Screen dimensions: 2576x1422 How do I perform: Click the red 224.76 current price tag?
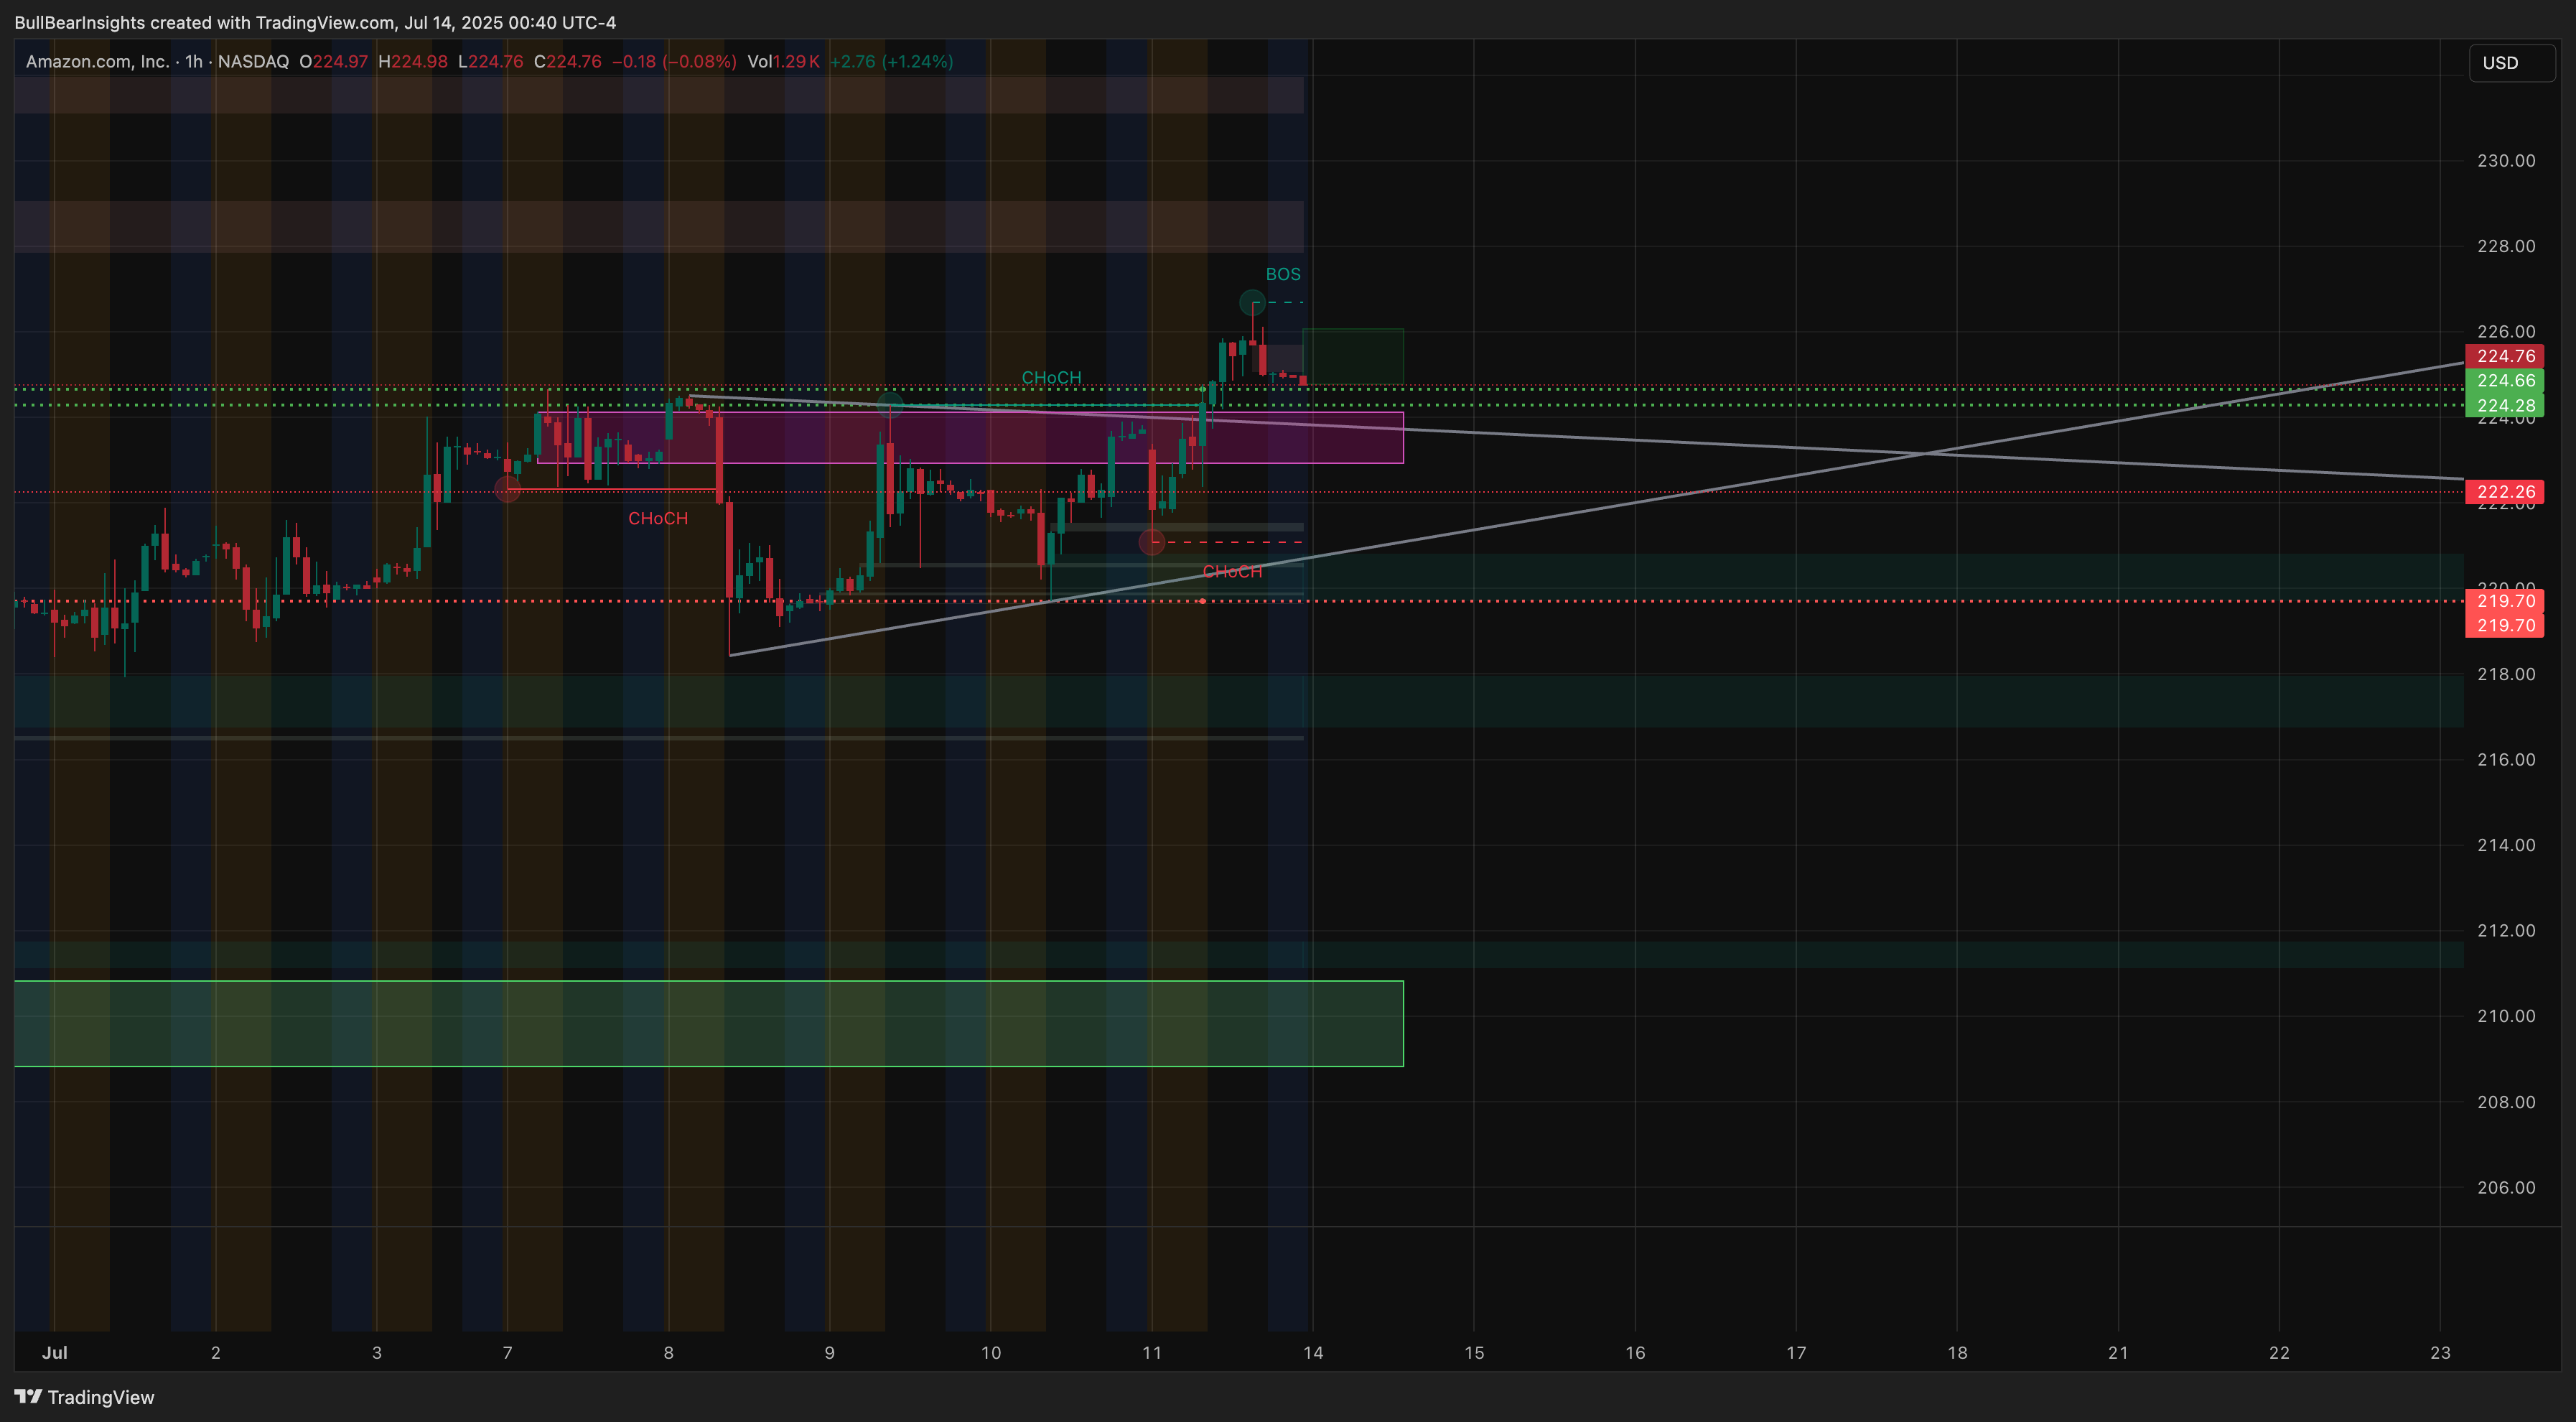coord(2504,356)
